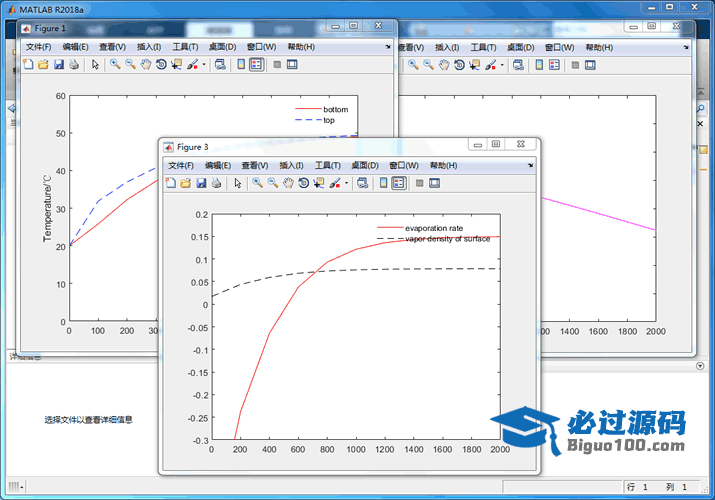This screenshot has width=715, height=500.
Task: Open 文件(F) menu in Figure 1
Action: point(38,47)
